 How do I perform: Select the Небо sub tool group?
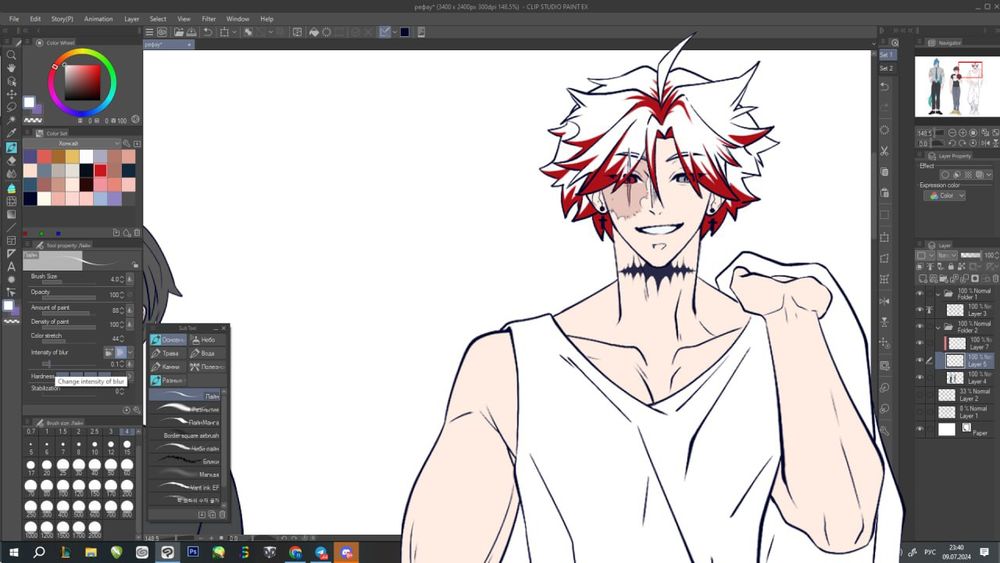click(207, 340)
